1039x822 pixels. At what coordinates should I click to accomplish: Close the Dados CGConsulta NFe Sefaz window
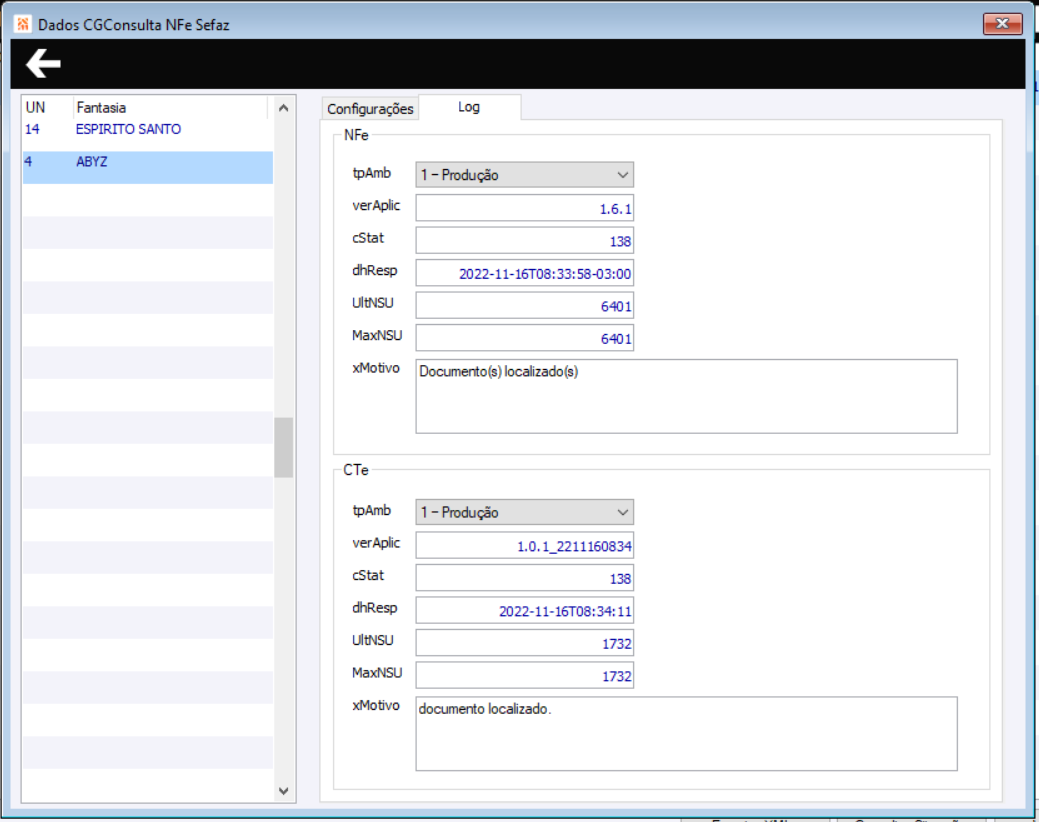pos(1002,24)
